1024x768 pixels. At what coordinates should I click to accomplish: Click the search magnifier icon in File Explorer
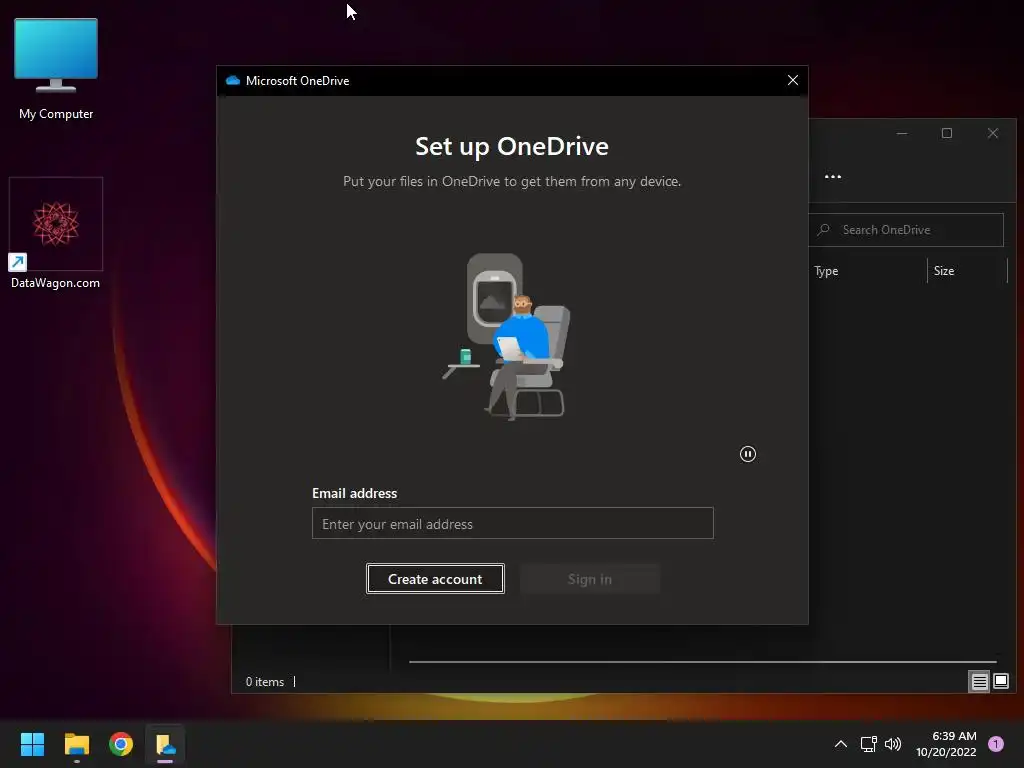[824, 230]
